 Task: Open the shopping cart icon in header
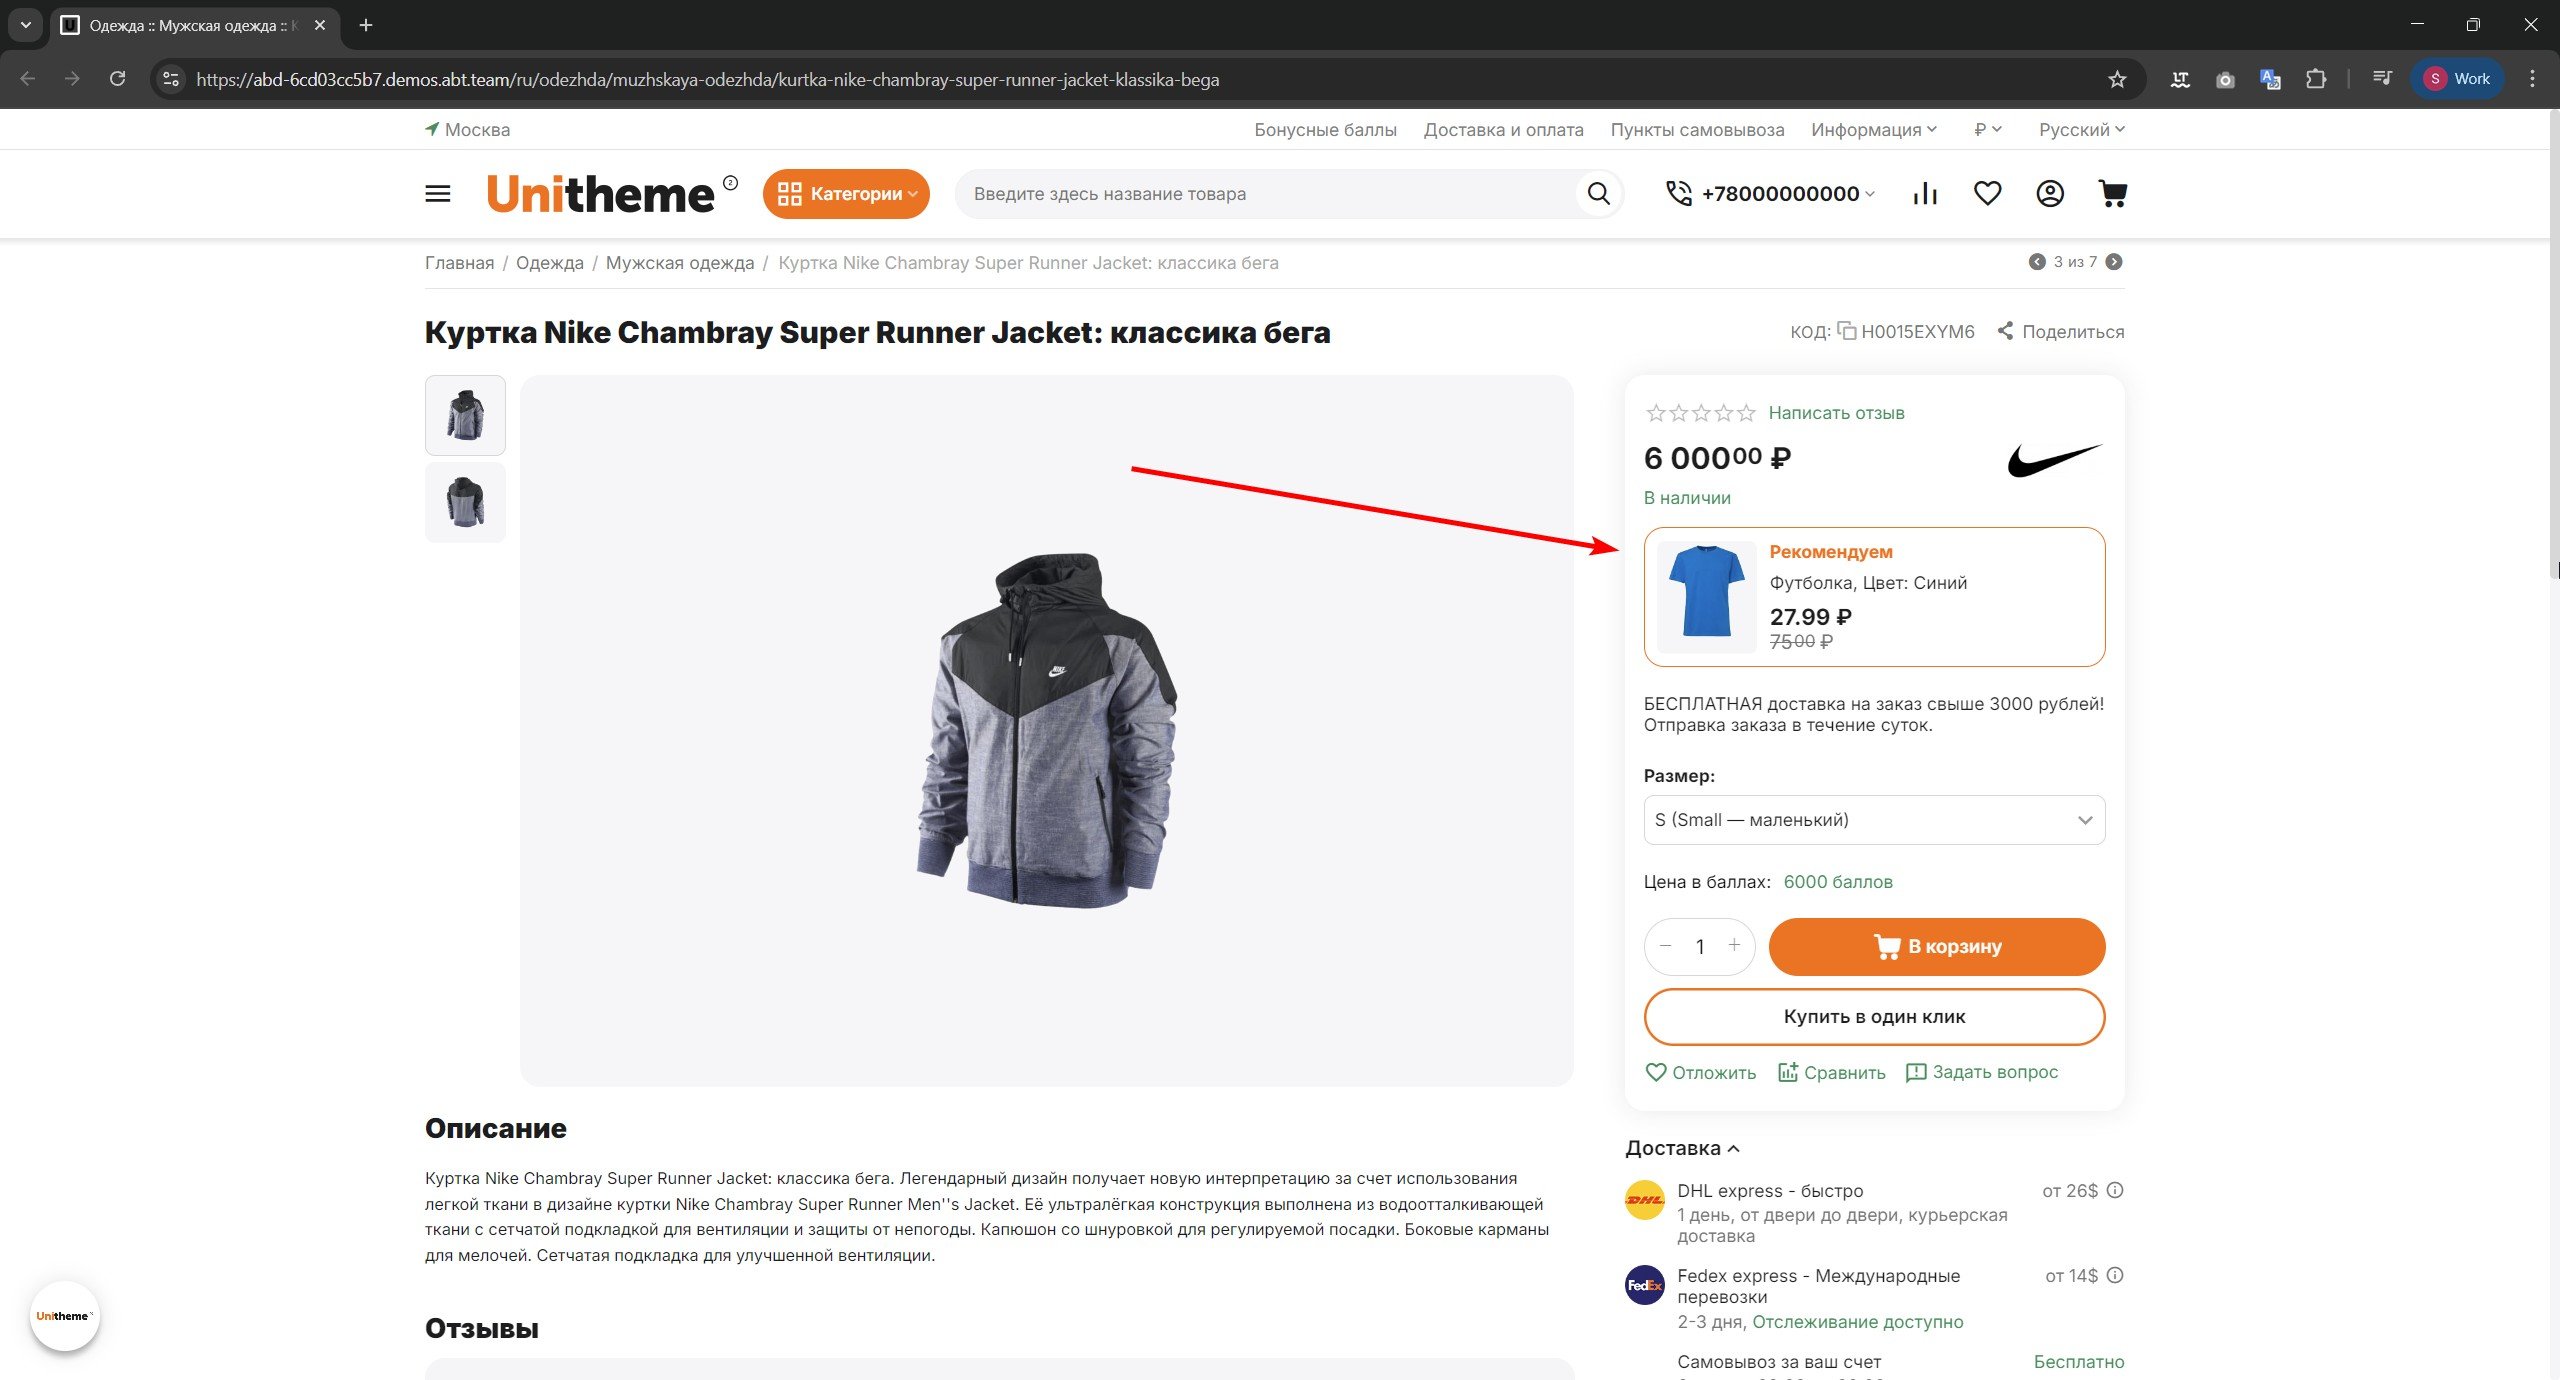click(2112, 193)
